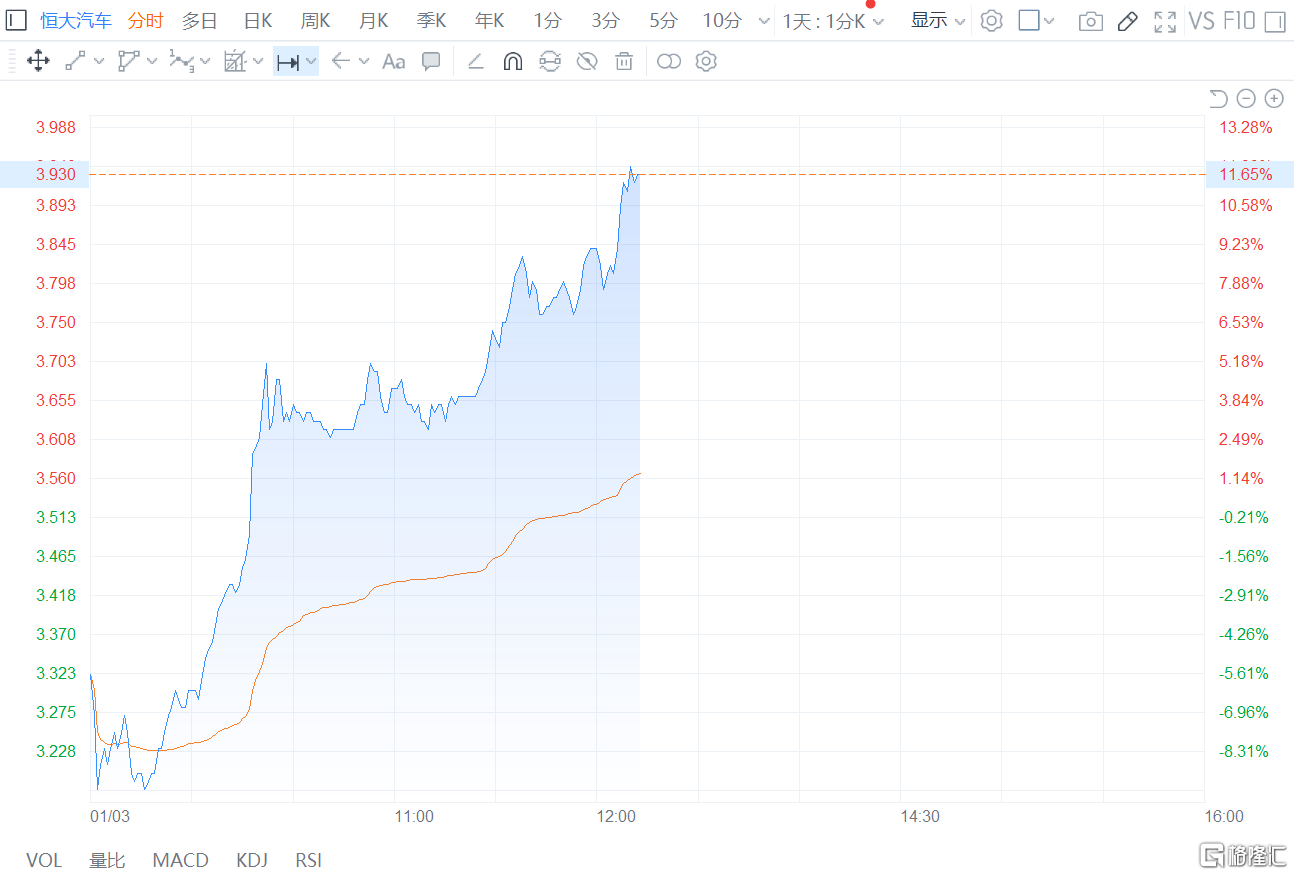
Task: Click the 3.988 price axis label
Action: click(x=56, y=127)
